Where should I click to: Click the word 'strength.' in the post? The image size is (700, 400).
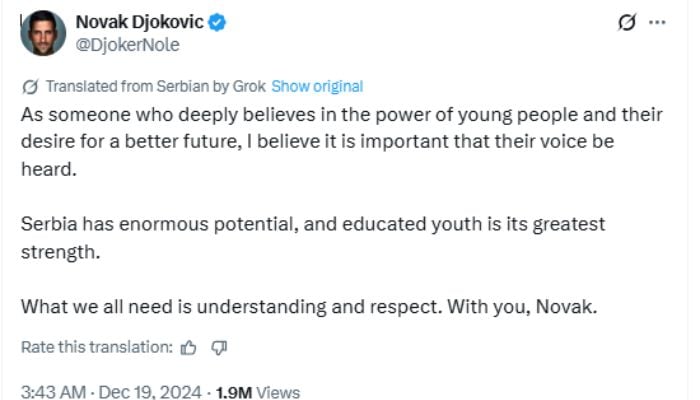60,251
